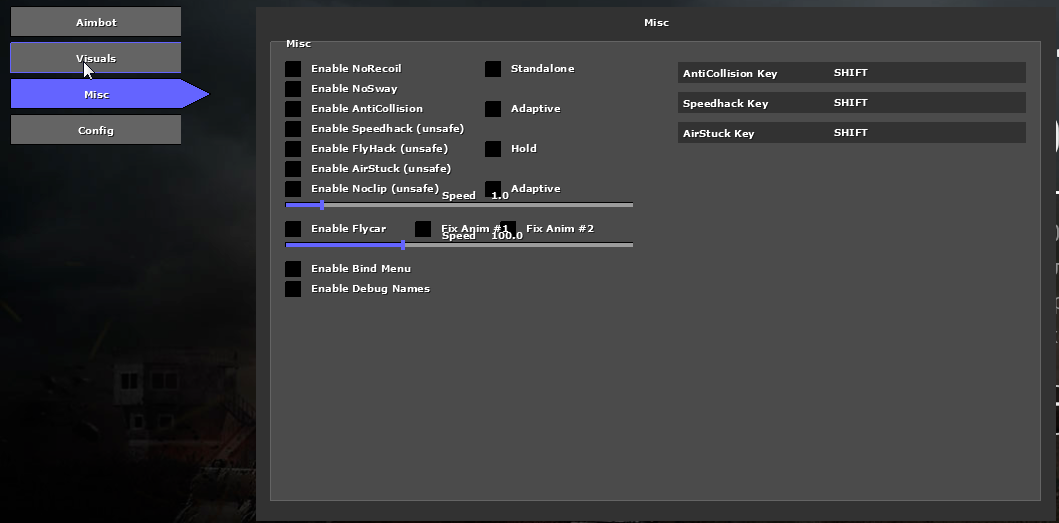Toggle the Enable NoRecoil checkbox
1059x523 pixels.
[293, 69]
